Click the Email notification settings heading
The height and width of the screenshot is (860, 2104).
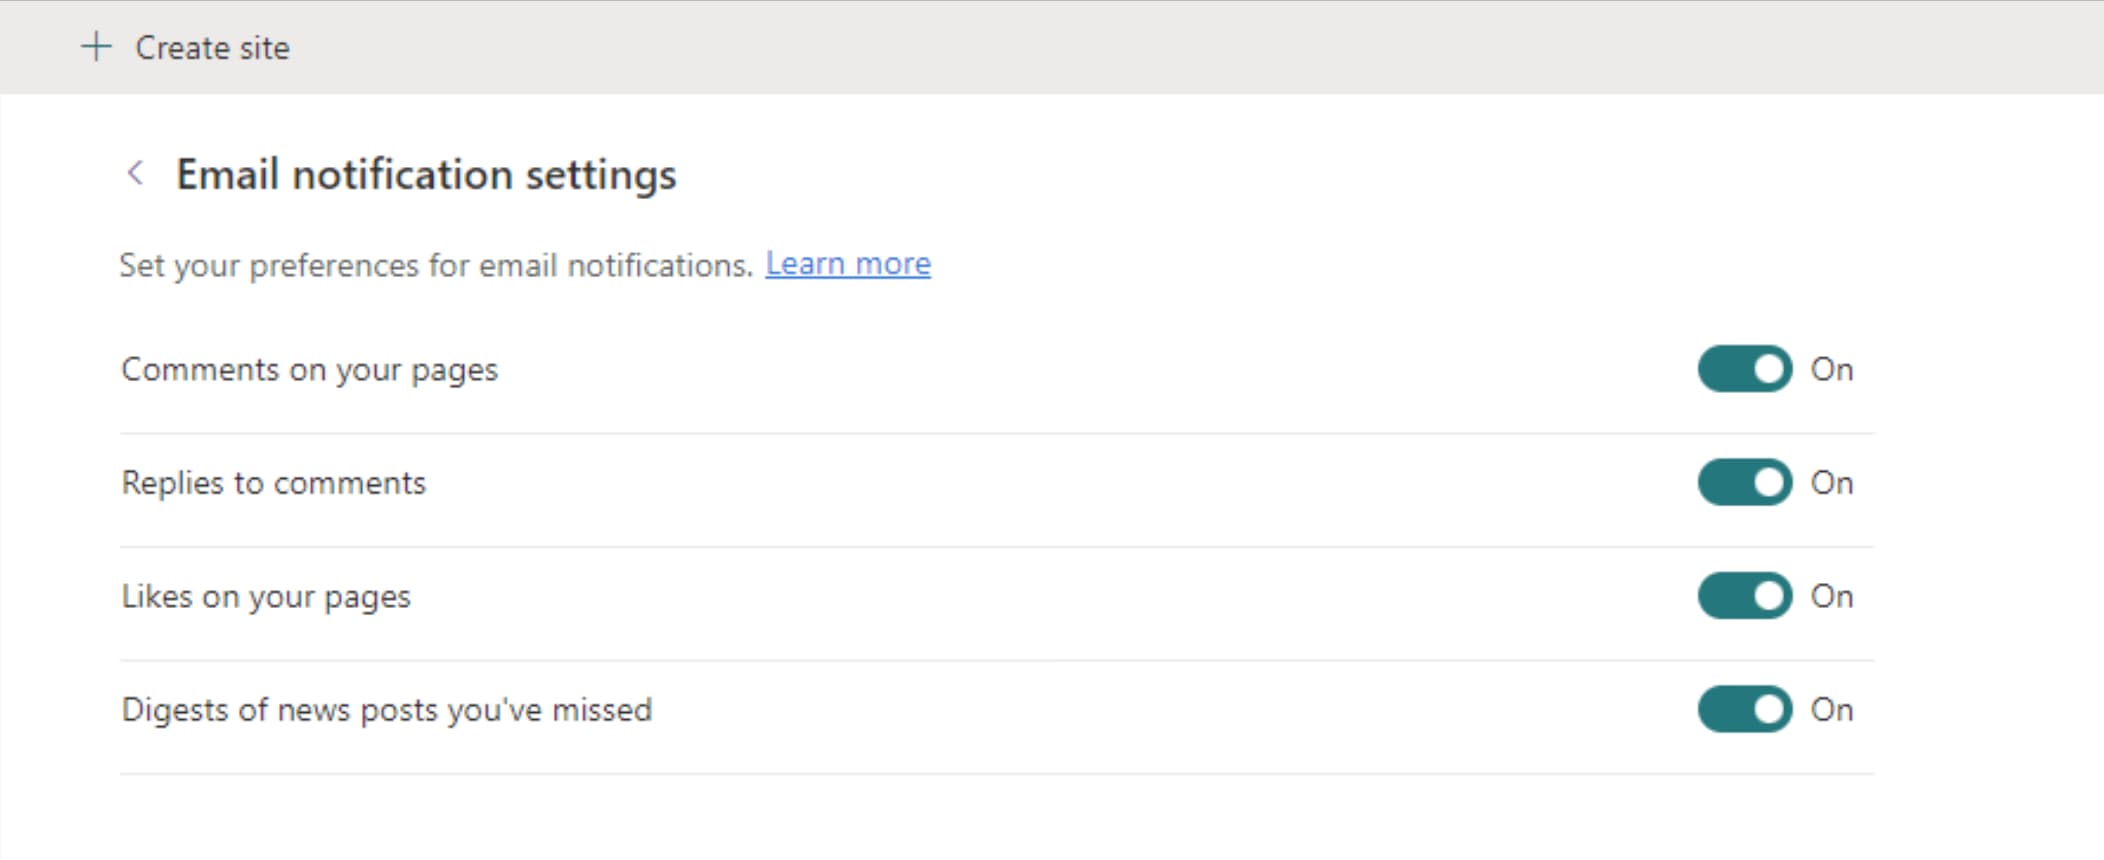point(426,174)
